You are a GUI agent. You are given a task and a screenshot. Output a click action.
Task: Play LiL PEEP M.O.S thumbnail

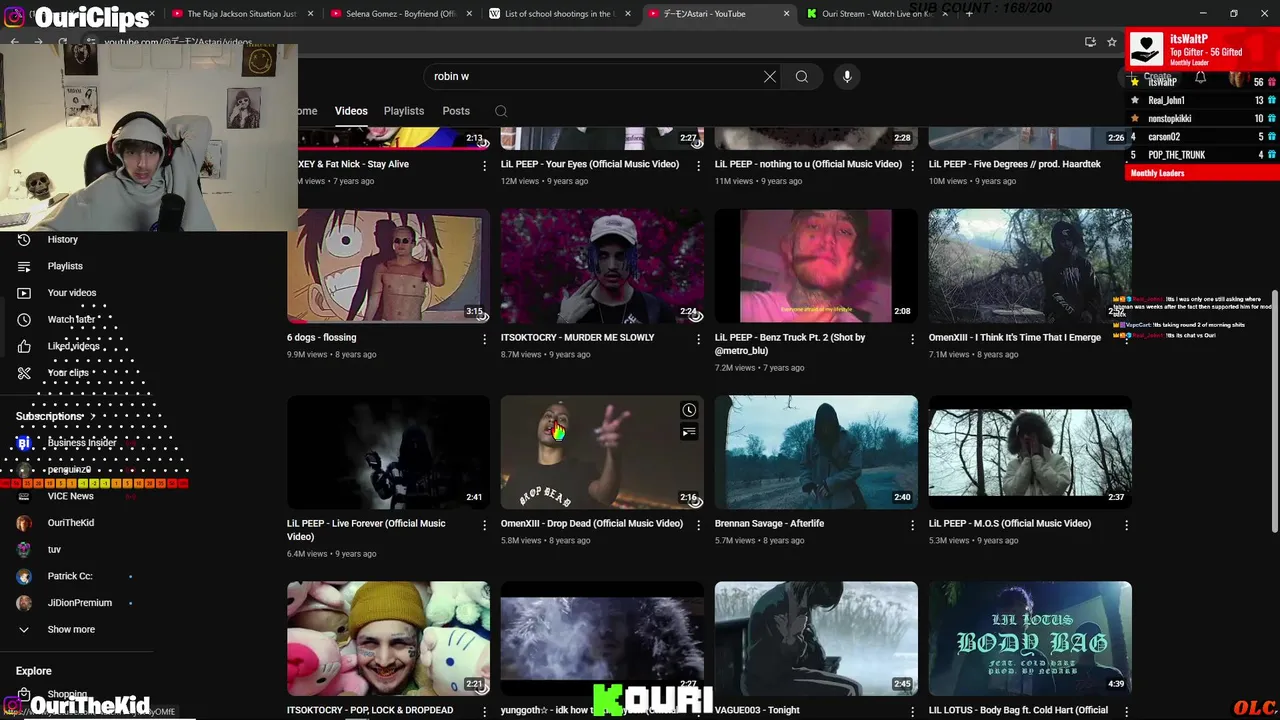[1030, 452]
